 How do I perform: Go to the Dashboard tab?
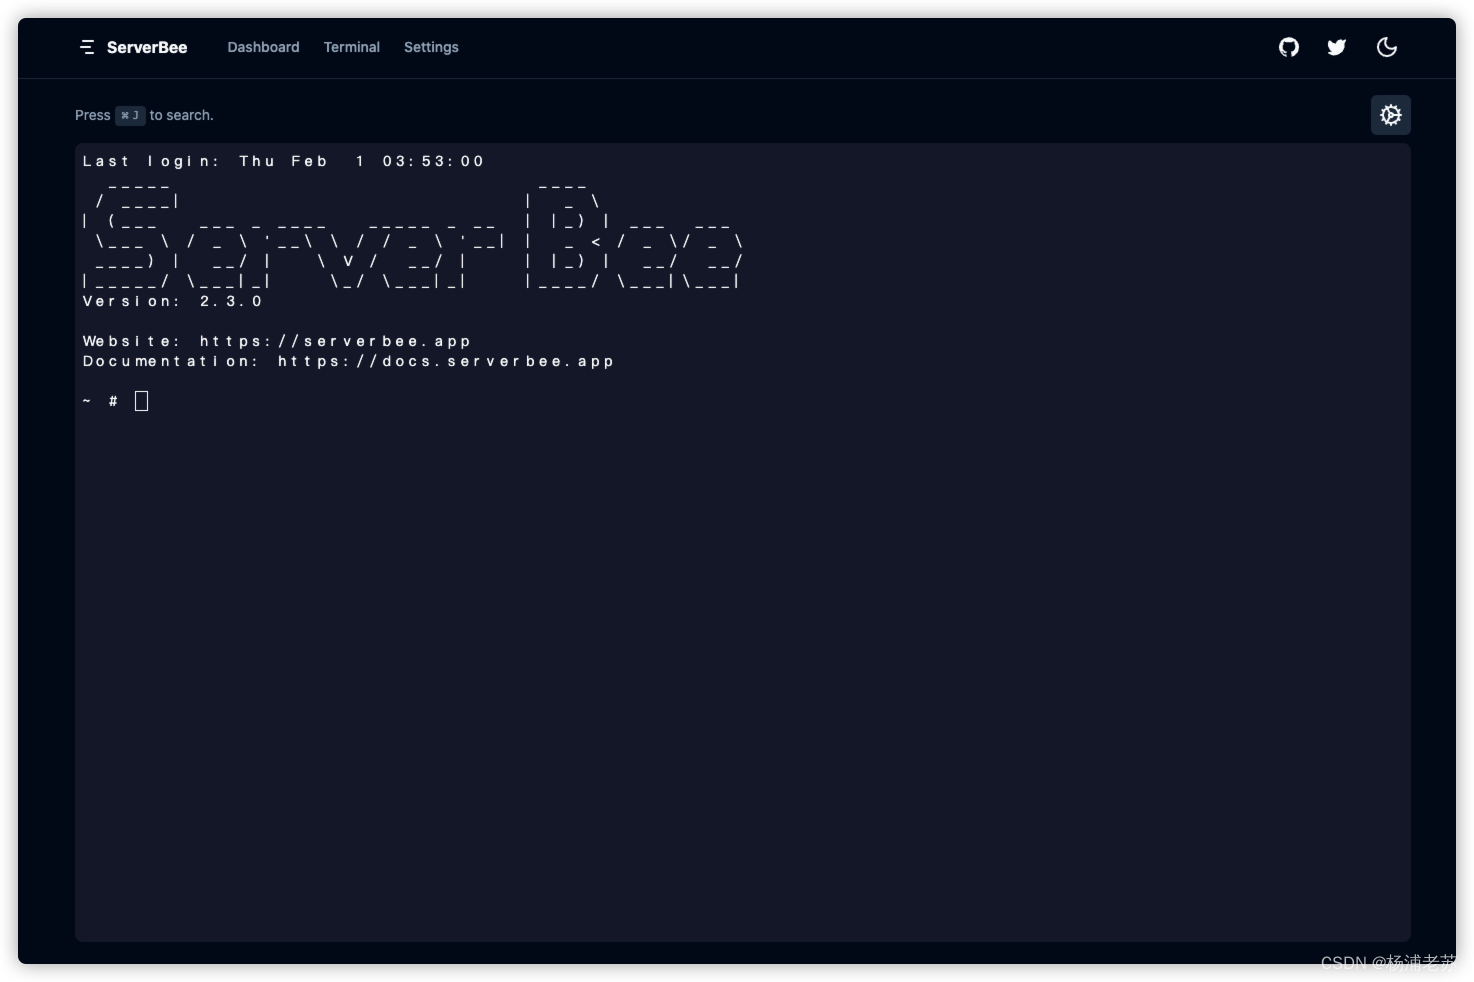(x=263, y=47)
